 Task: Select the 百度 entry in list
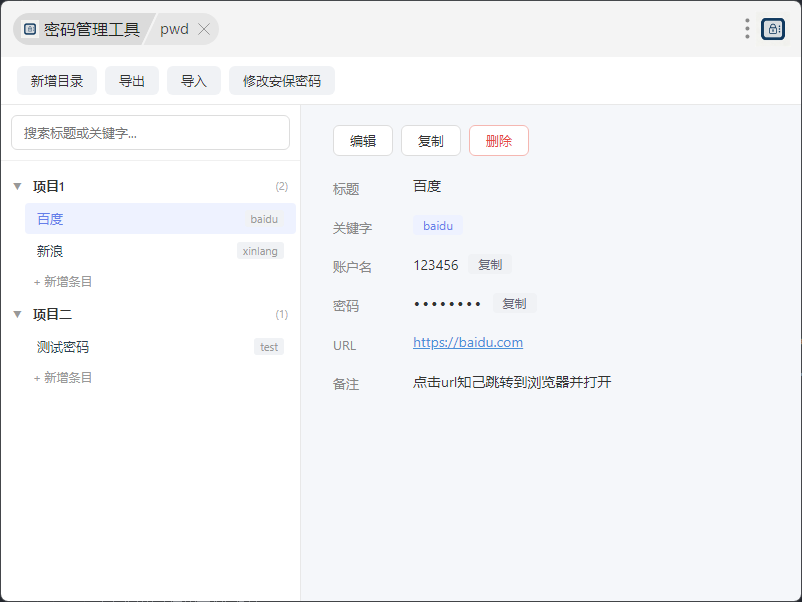click(160, 219)
